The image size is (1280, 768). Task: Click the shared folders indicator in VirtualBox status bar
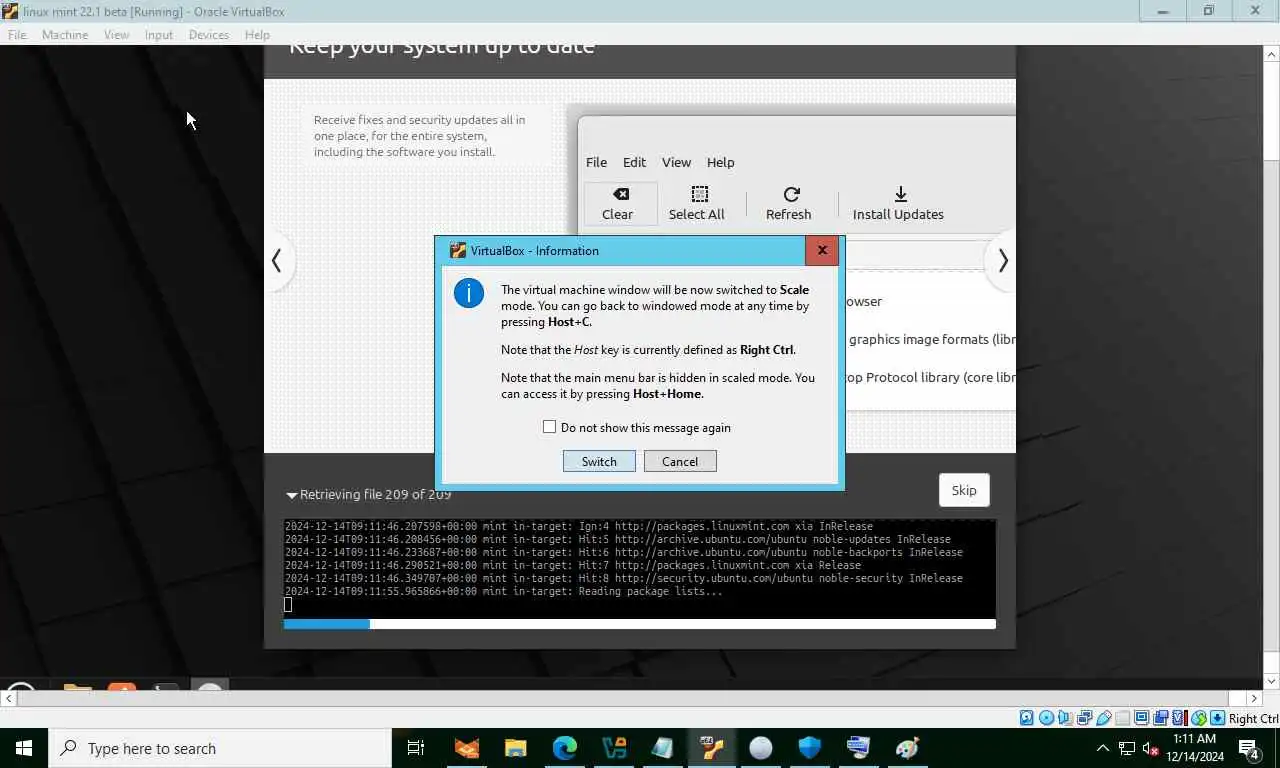click(1122, 718)
